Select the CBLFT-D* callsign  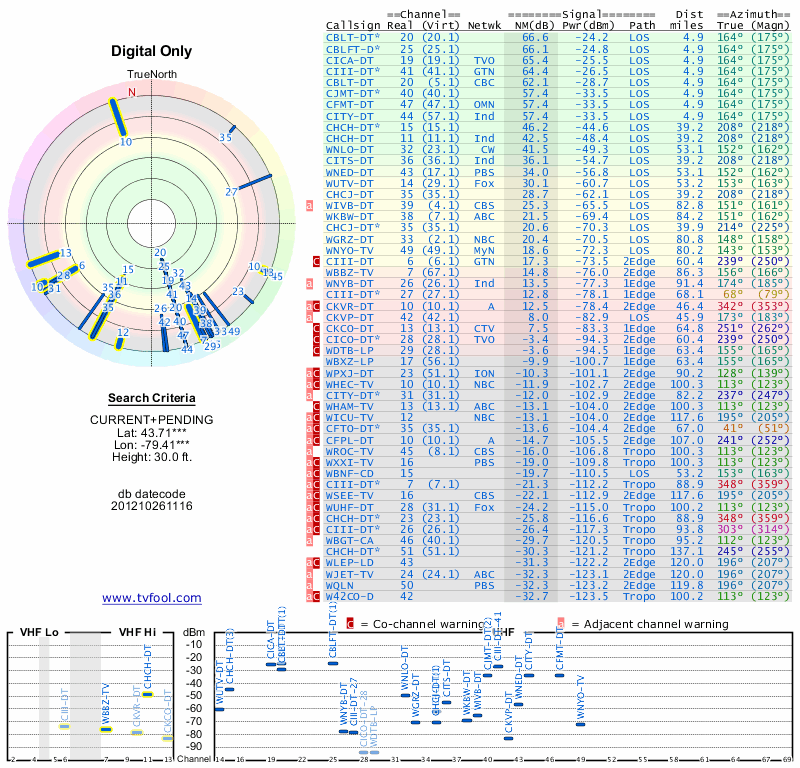pyautogui.click(x=353, y=49)
